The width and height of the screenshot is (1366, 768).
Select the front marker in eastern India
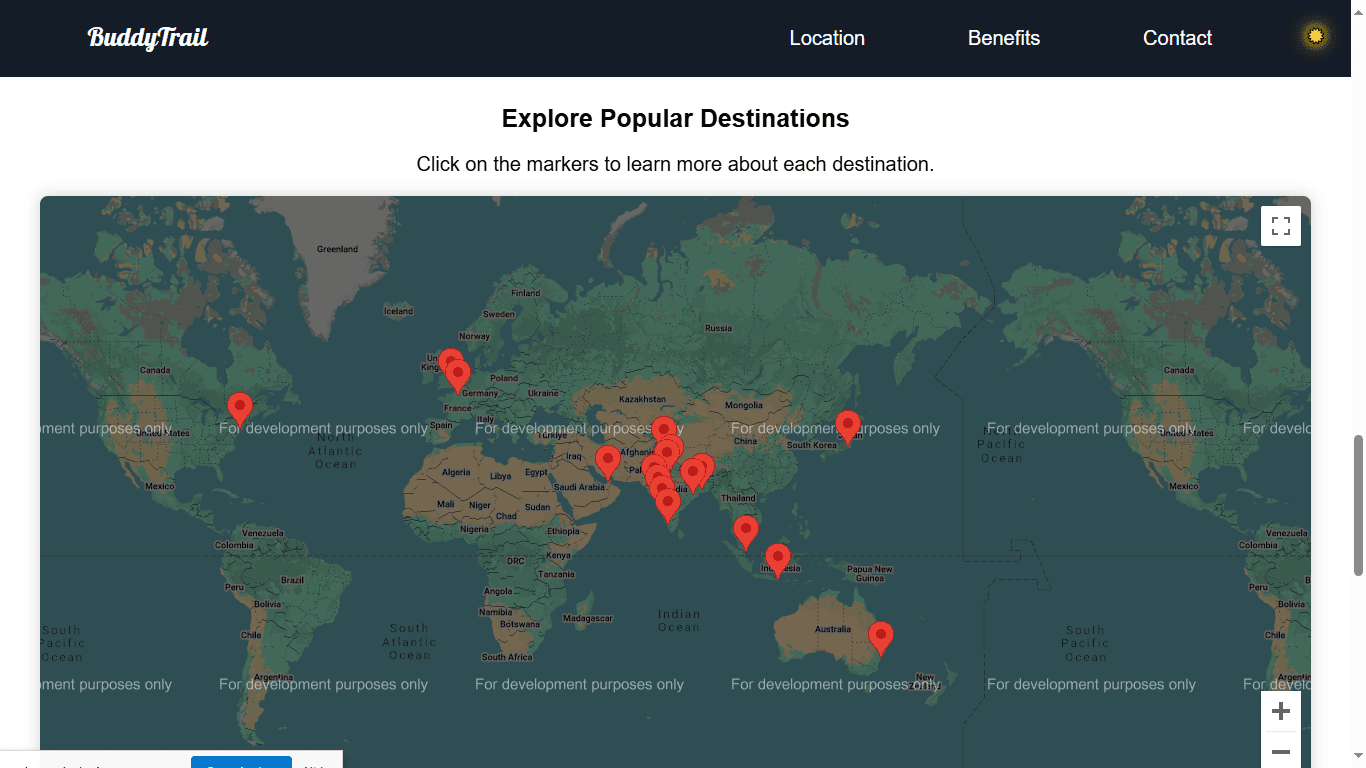693,475
